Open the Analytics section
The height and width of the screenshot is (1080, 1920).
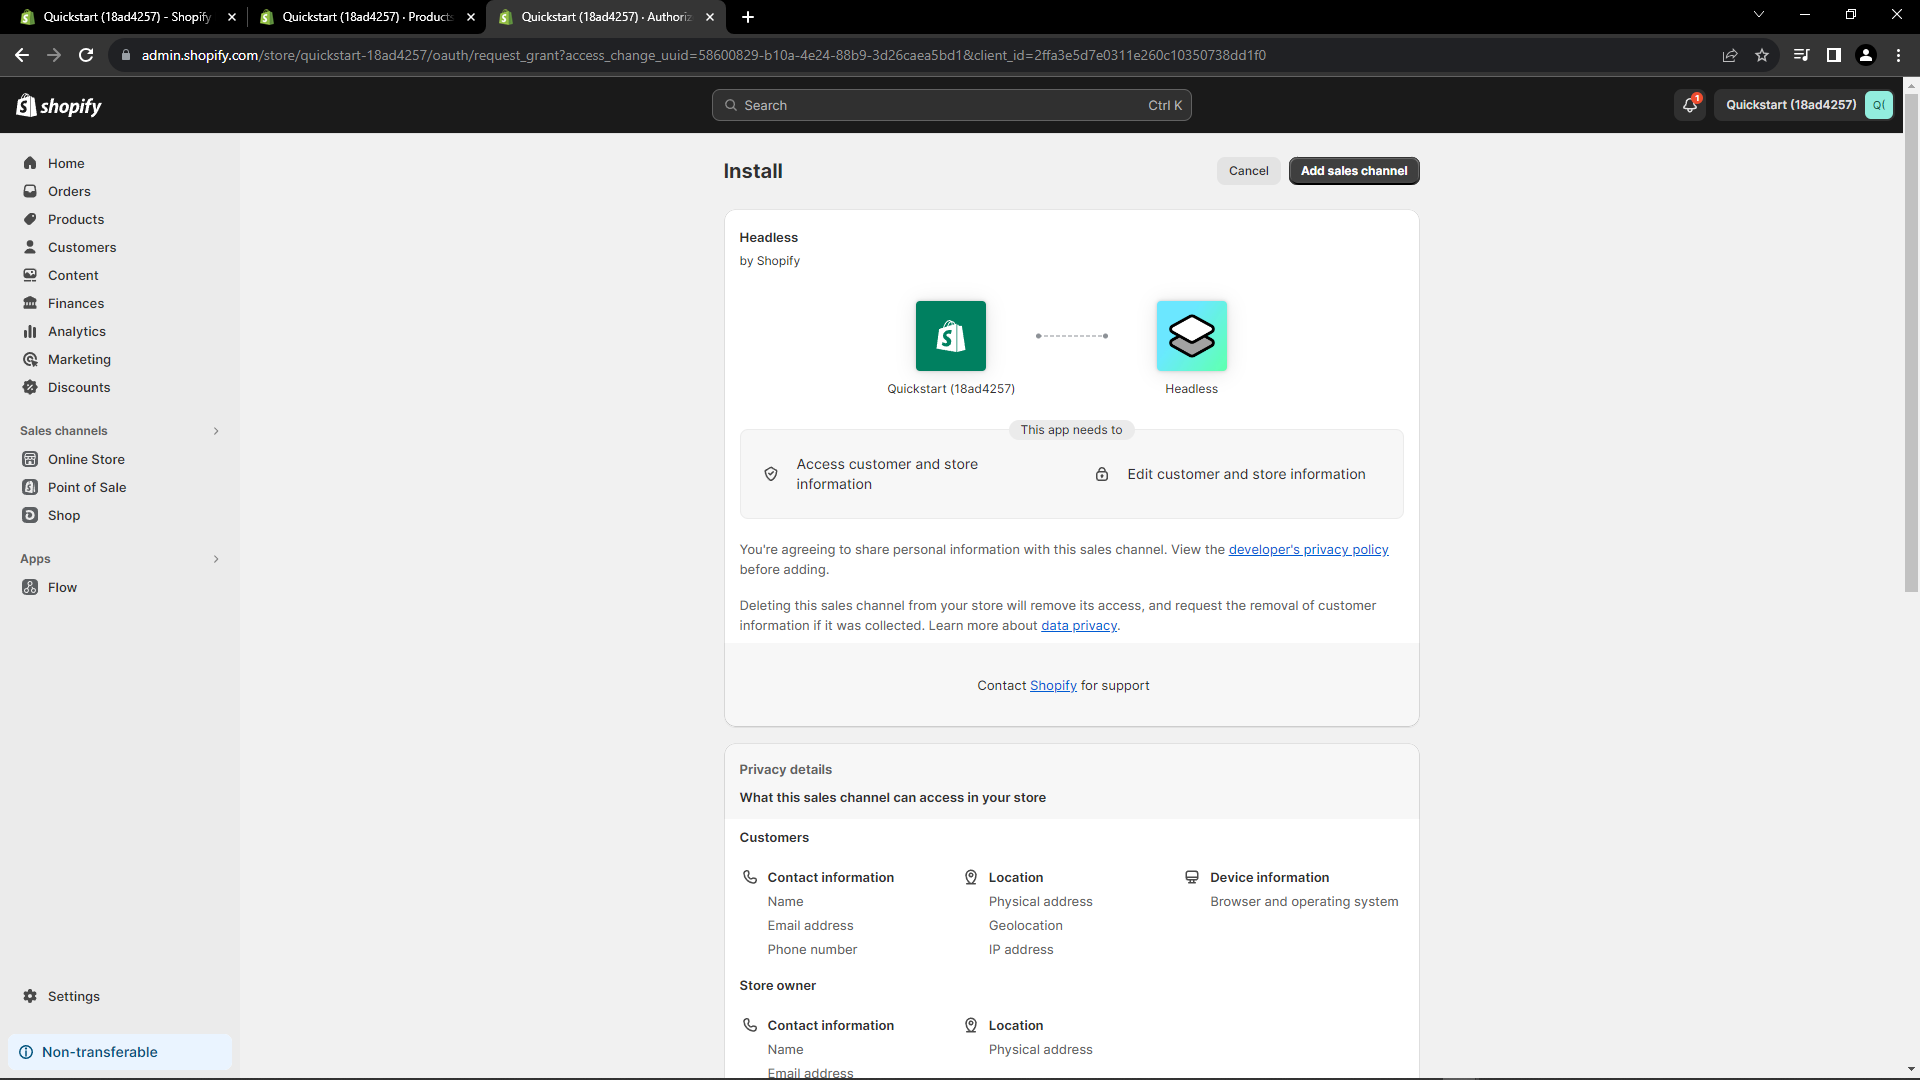tap(77, 331)
